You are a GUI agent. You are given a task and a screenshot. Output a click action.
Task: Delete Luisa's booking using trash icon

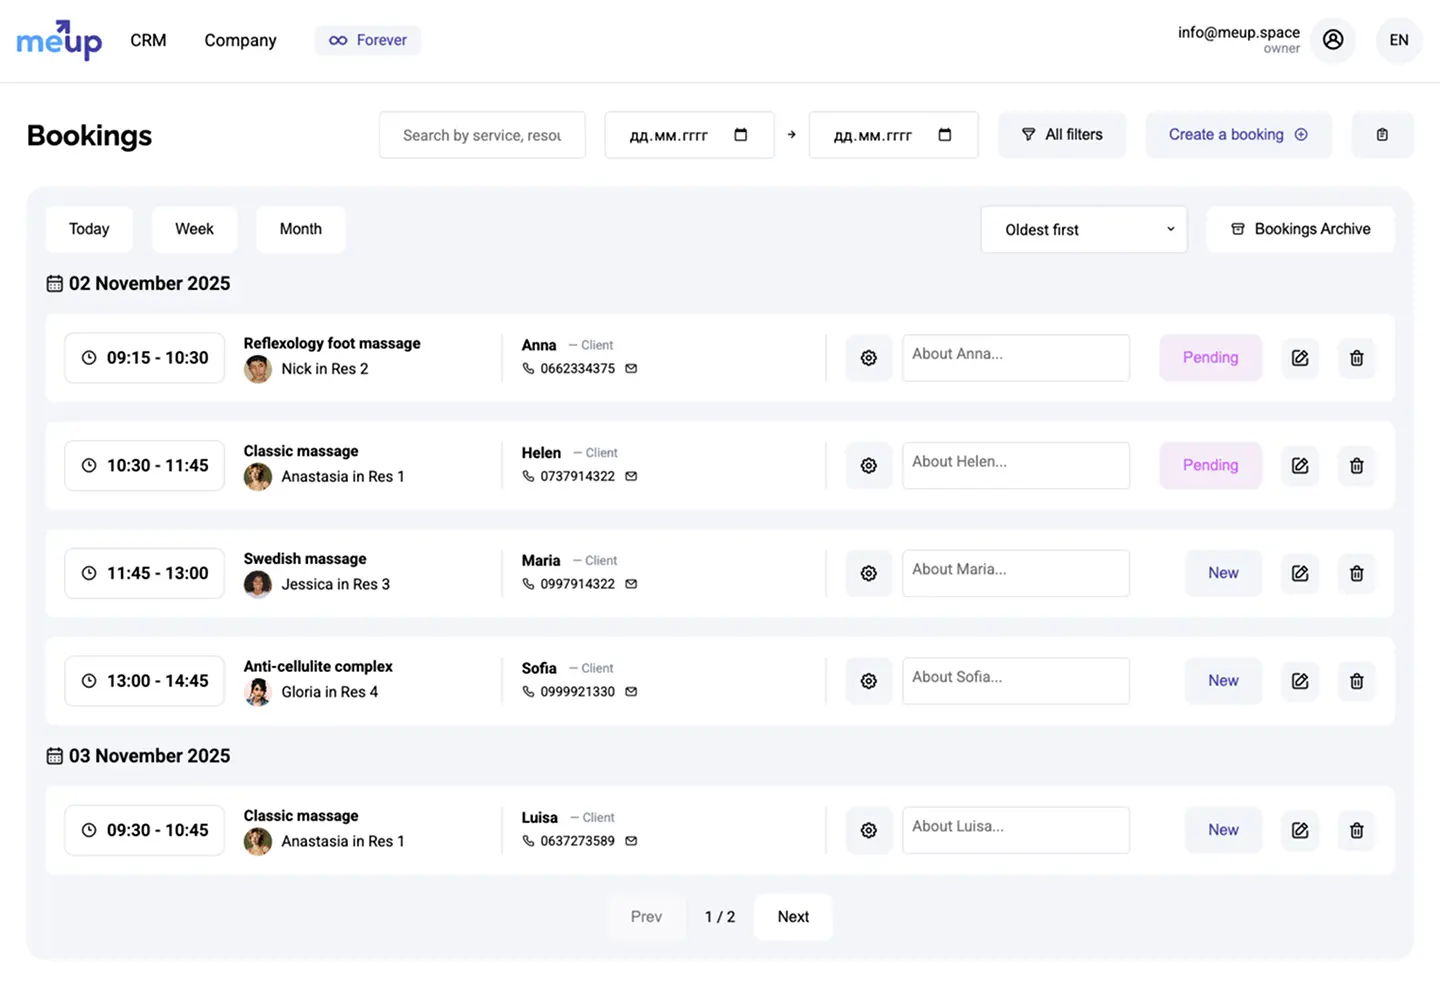[1356, 831]
